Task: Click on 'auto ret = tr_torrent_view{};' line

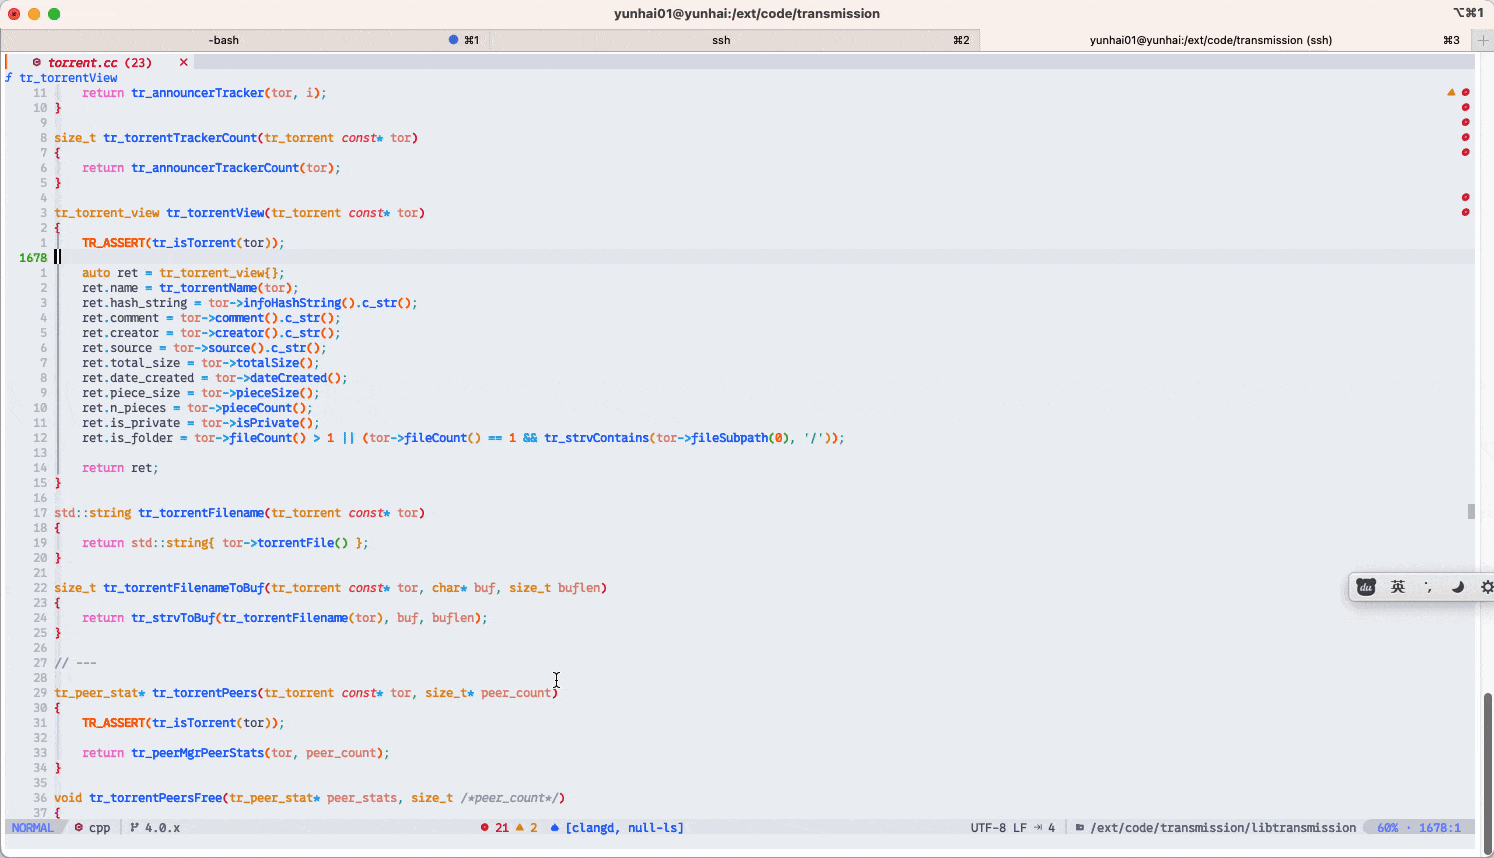Action: [x=183, y=272]
